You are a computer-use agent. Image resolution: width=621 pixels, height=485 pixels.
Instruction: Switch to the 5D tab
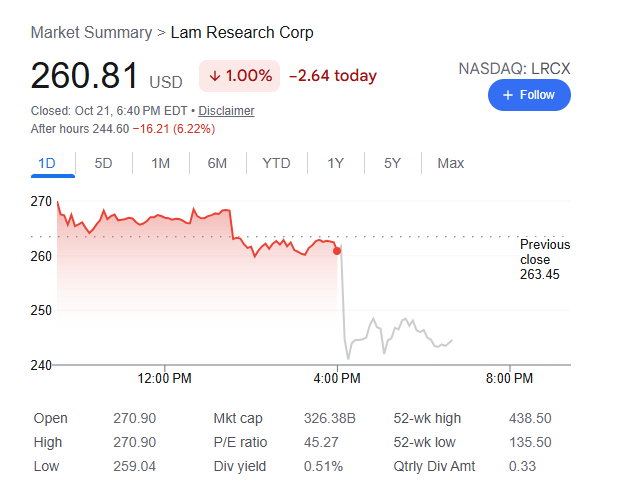click(x=103, y=163)
